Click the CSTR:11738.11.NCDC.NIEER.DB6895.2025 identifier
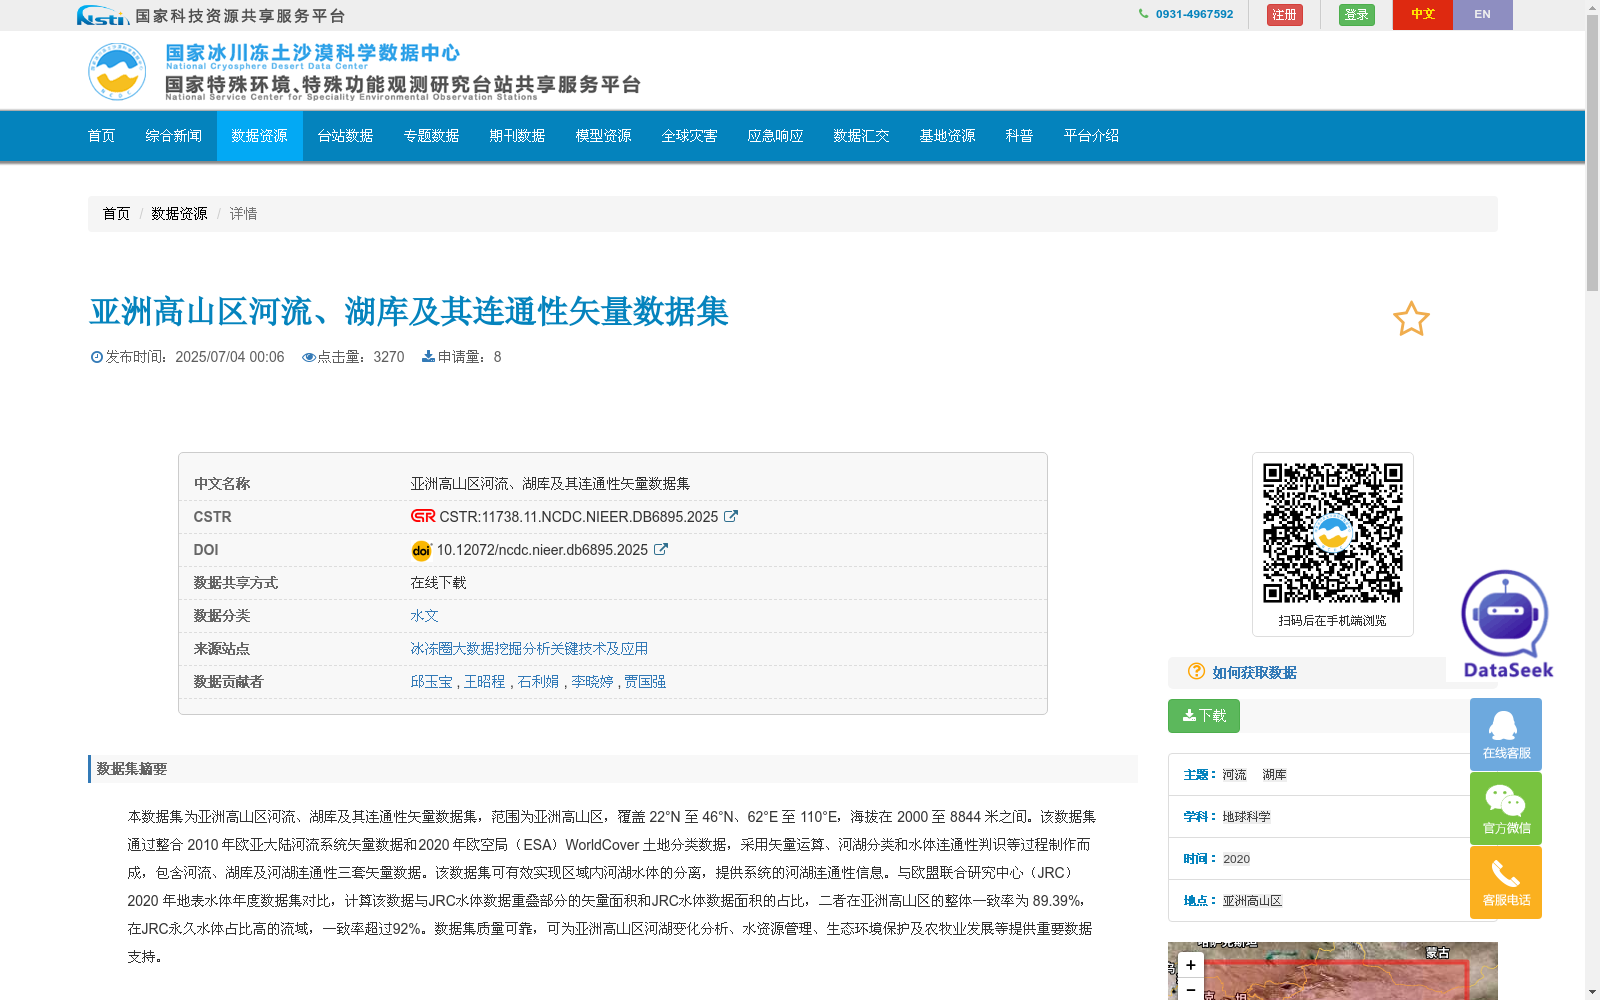 [578, 517]
